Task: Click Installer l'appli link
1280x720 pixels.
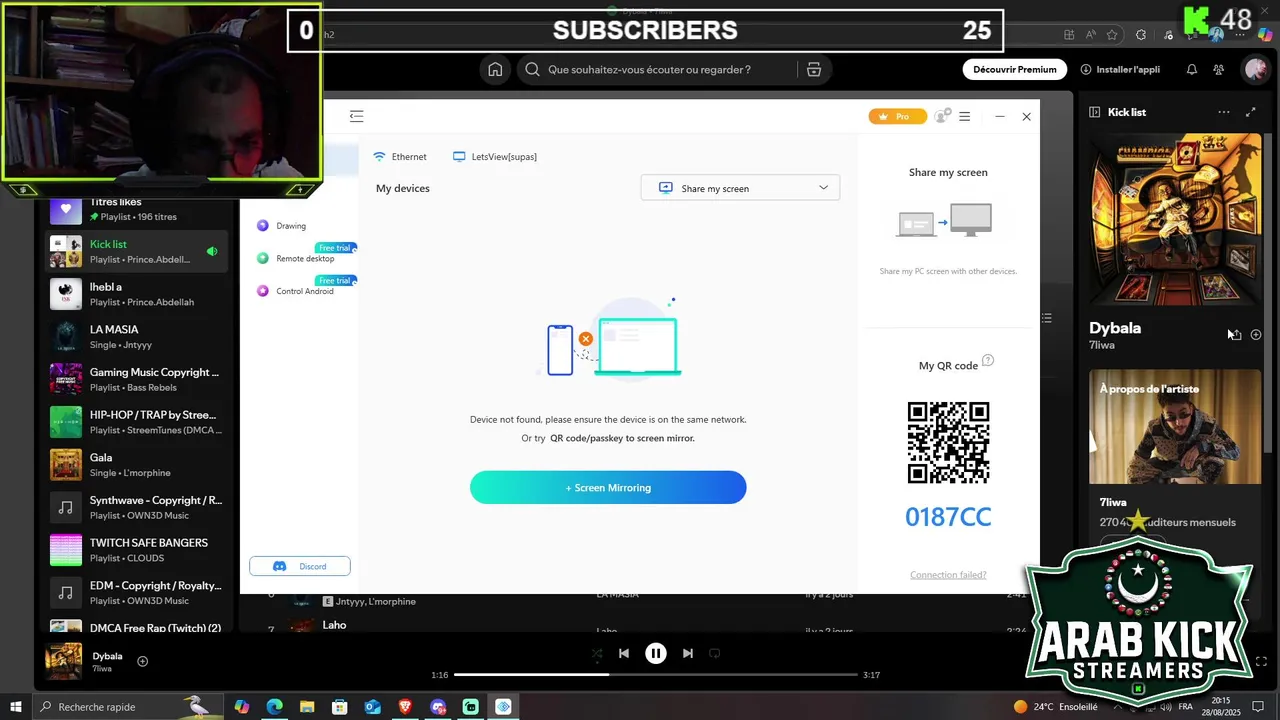Action: point(1120,70)
